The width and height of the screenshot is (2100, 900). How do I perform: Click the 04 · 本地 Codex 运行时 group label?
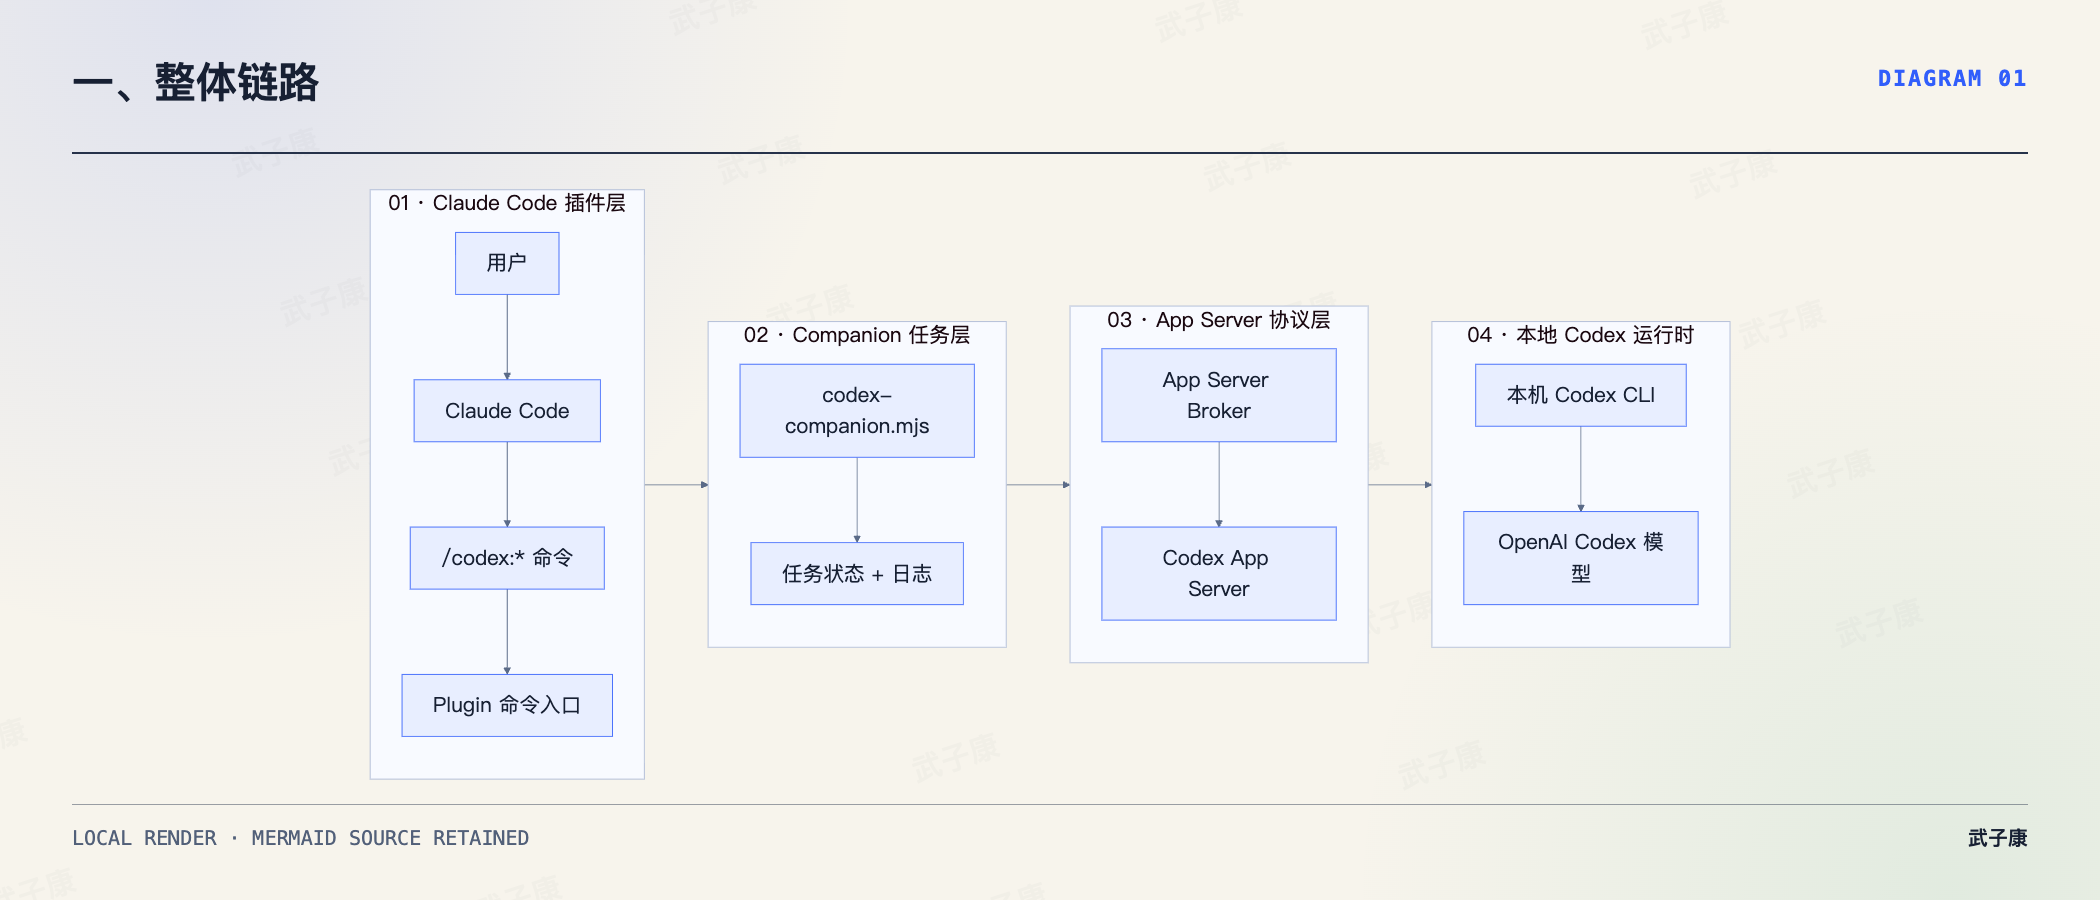pos(1581,335)
